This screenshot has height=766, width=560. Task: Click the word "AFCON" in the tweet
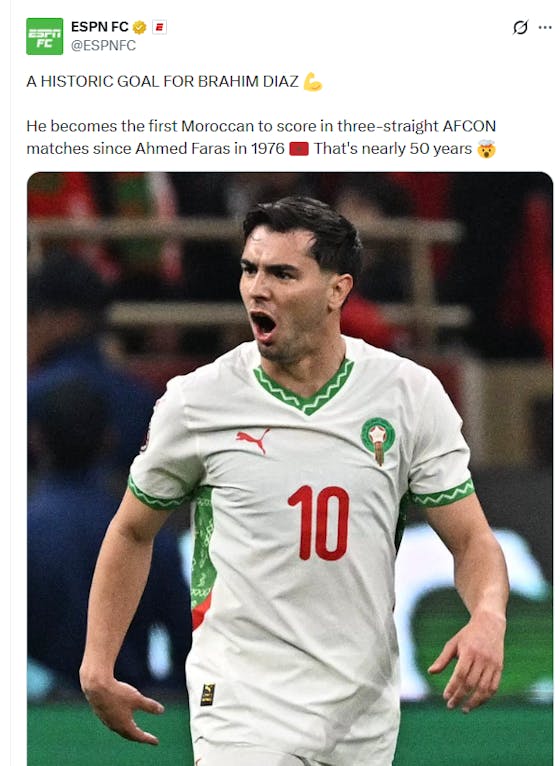coord(469,126)
